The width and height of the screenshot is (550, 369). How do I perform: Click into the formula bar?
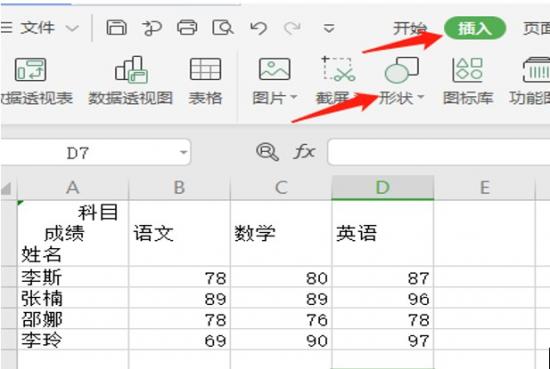438,152
